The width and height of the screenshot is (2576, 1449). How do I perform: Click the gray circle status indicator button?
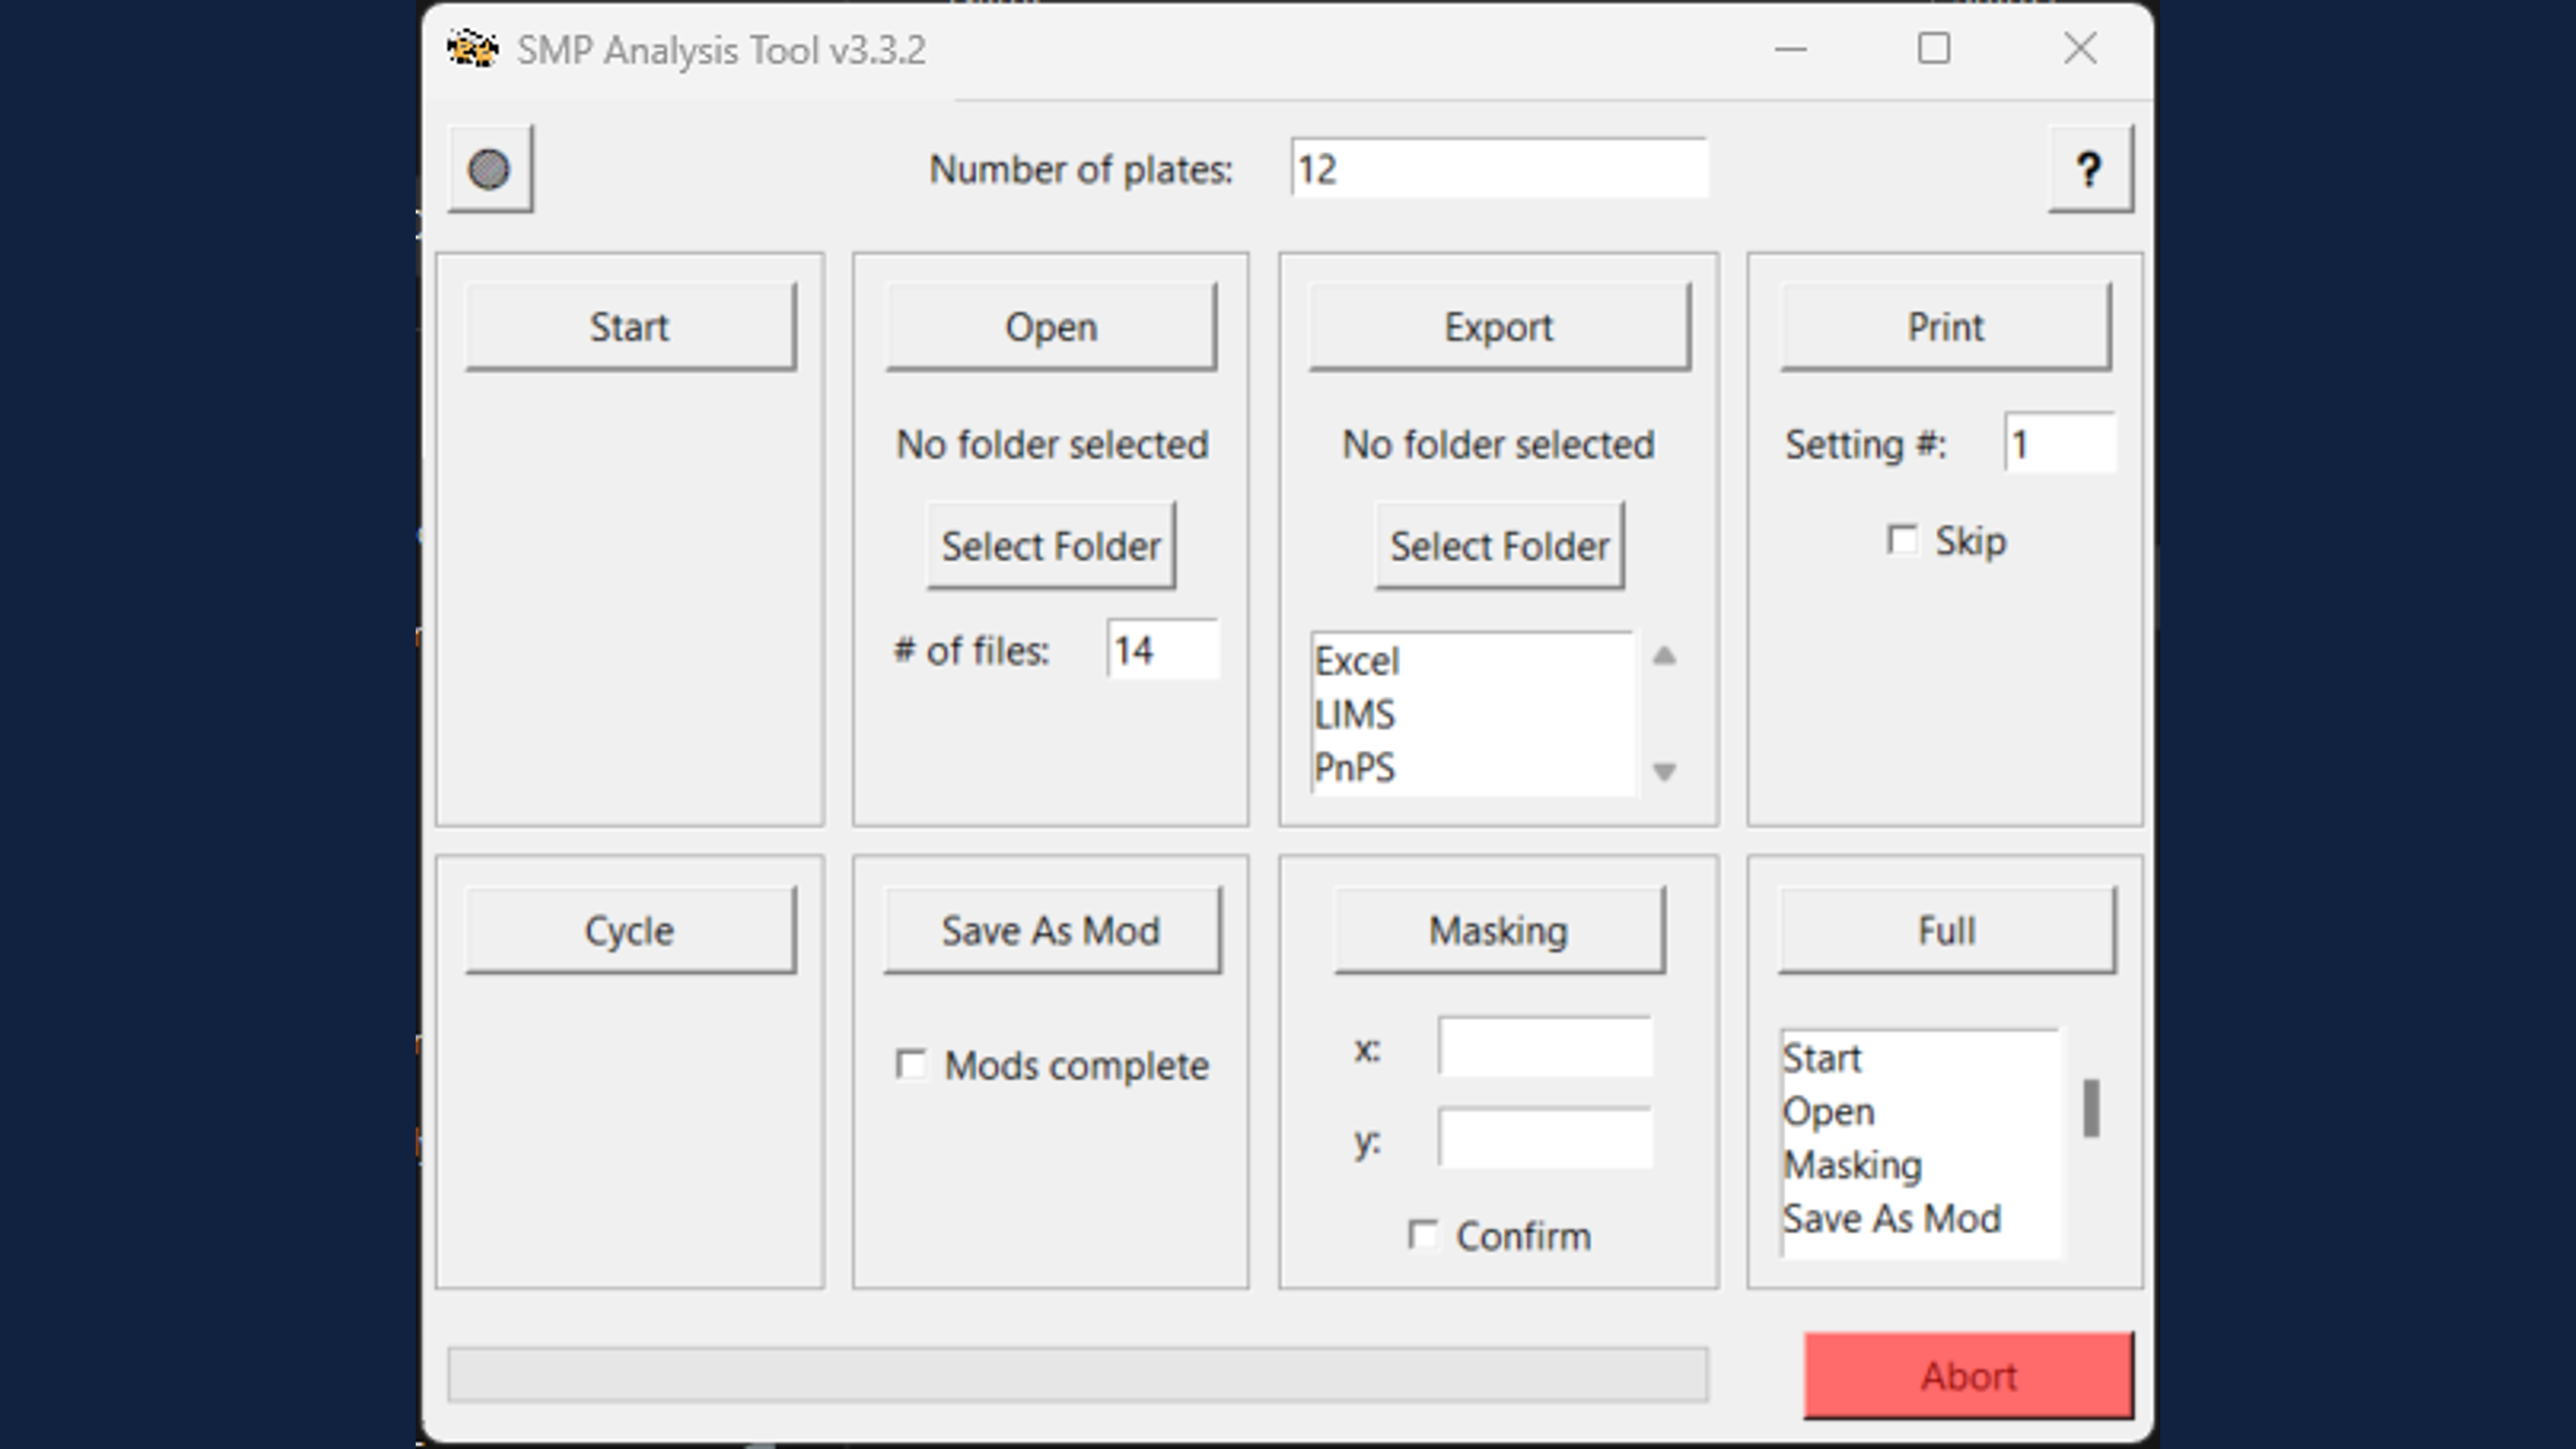pyautogui.click(x=489, y=169)
